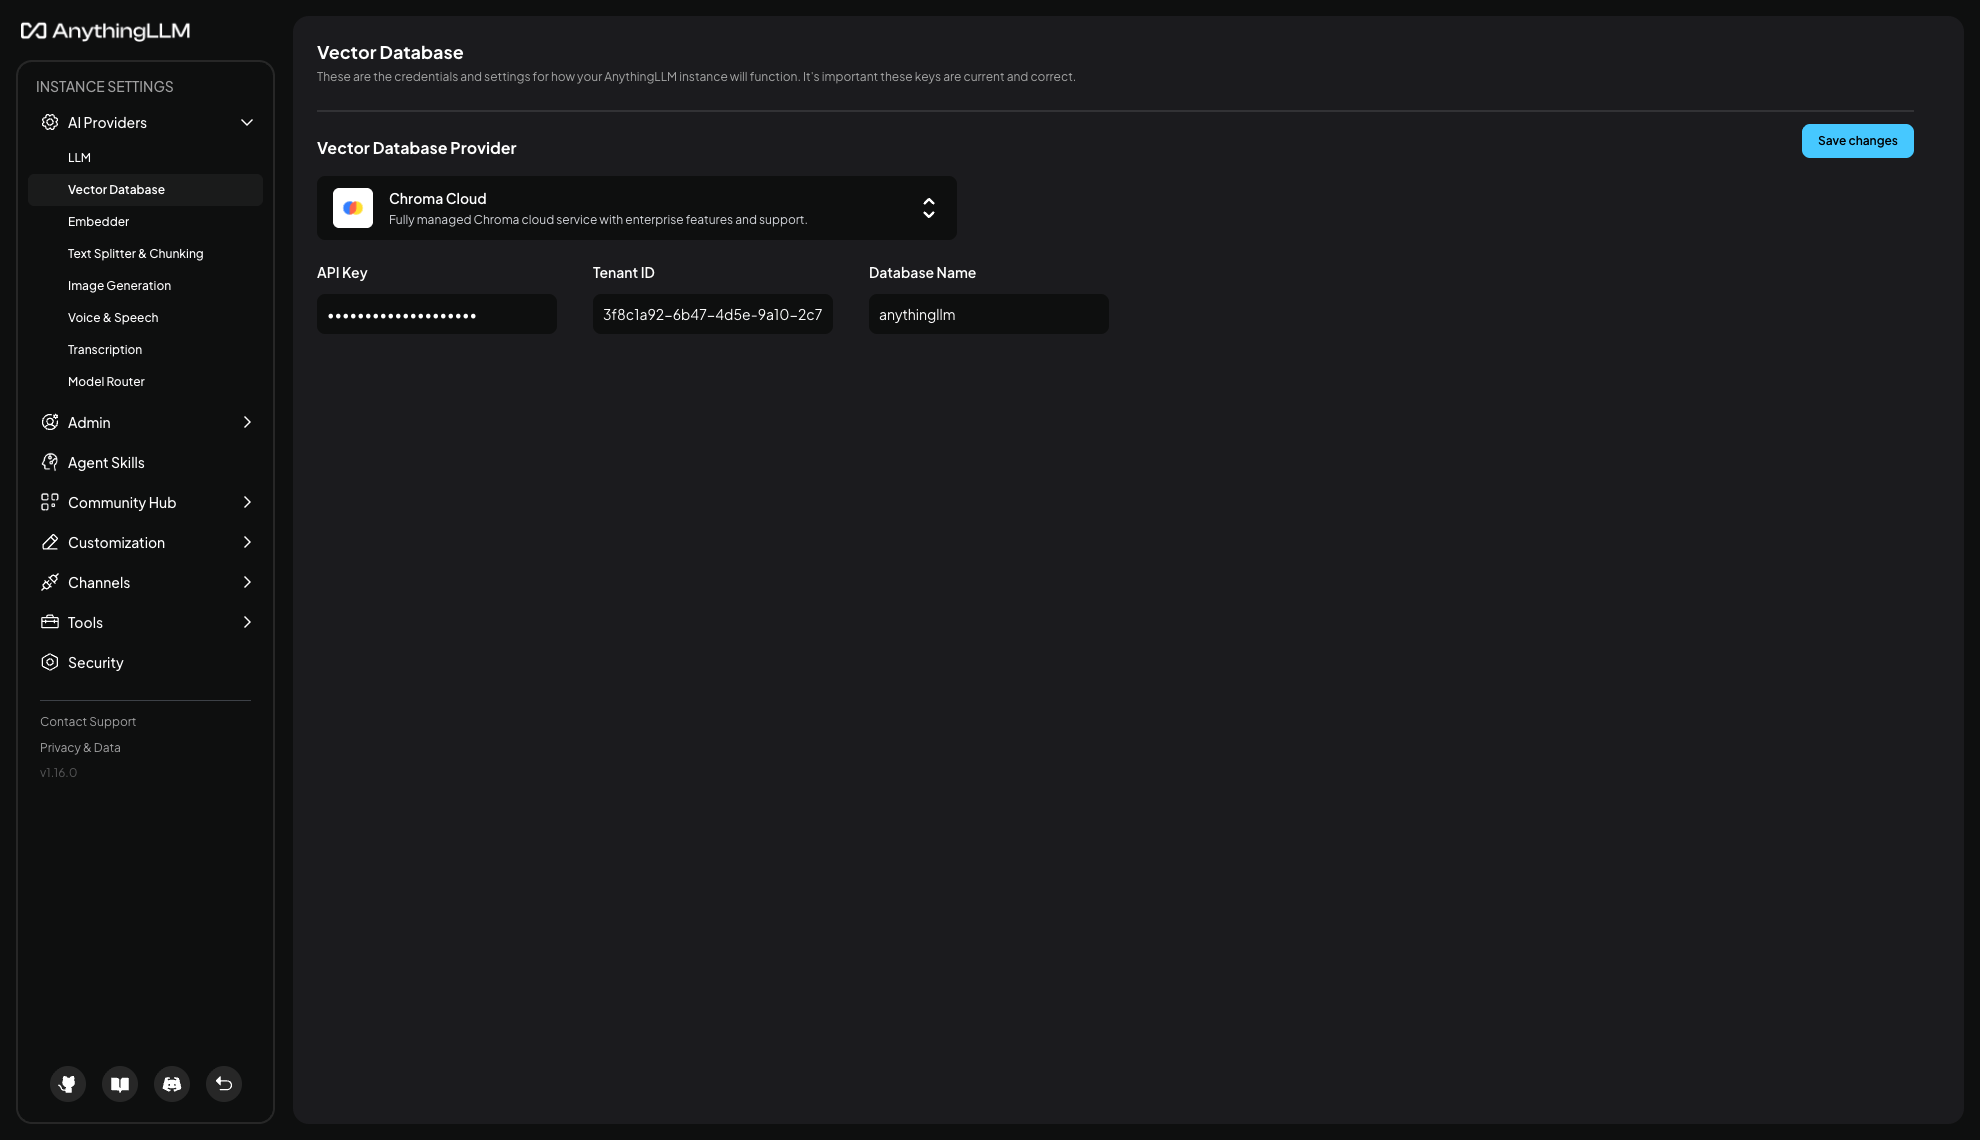Collapse the AI Providers section chevron
Image resolution: width=1980 pixels, height=1140 pixels.
[247, 122]
